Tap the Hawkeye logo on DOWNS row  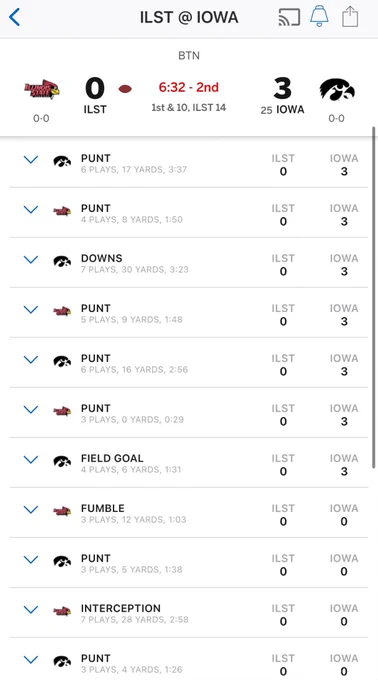[x=62, y=262]
